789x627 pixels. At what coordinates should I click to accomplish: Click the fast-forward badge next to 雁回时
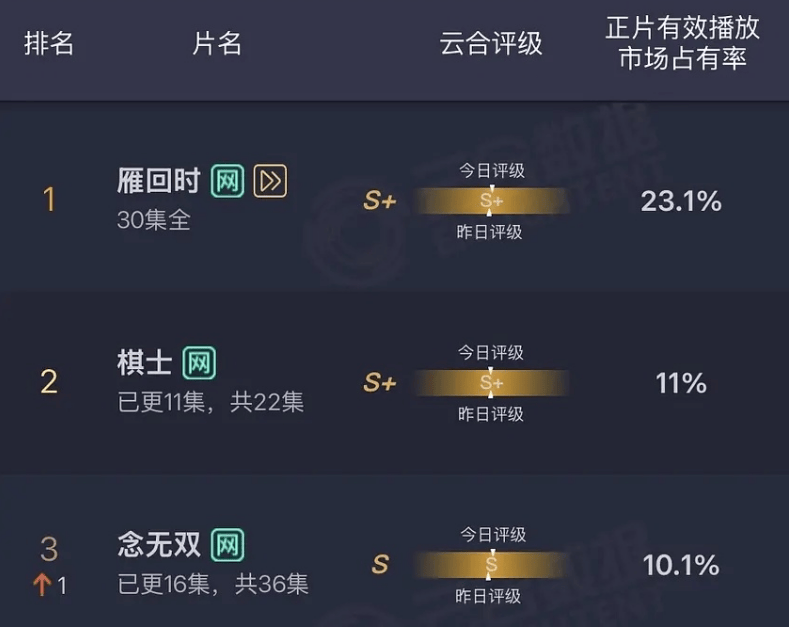[270, 181]
